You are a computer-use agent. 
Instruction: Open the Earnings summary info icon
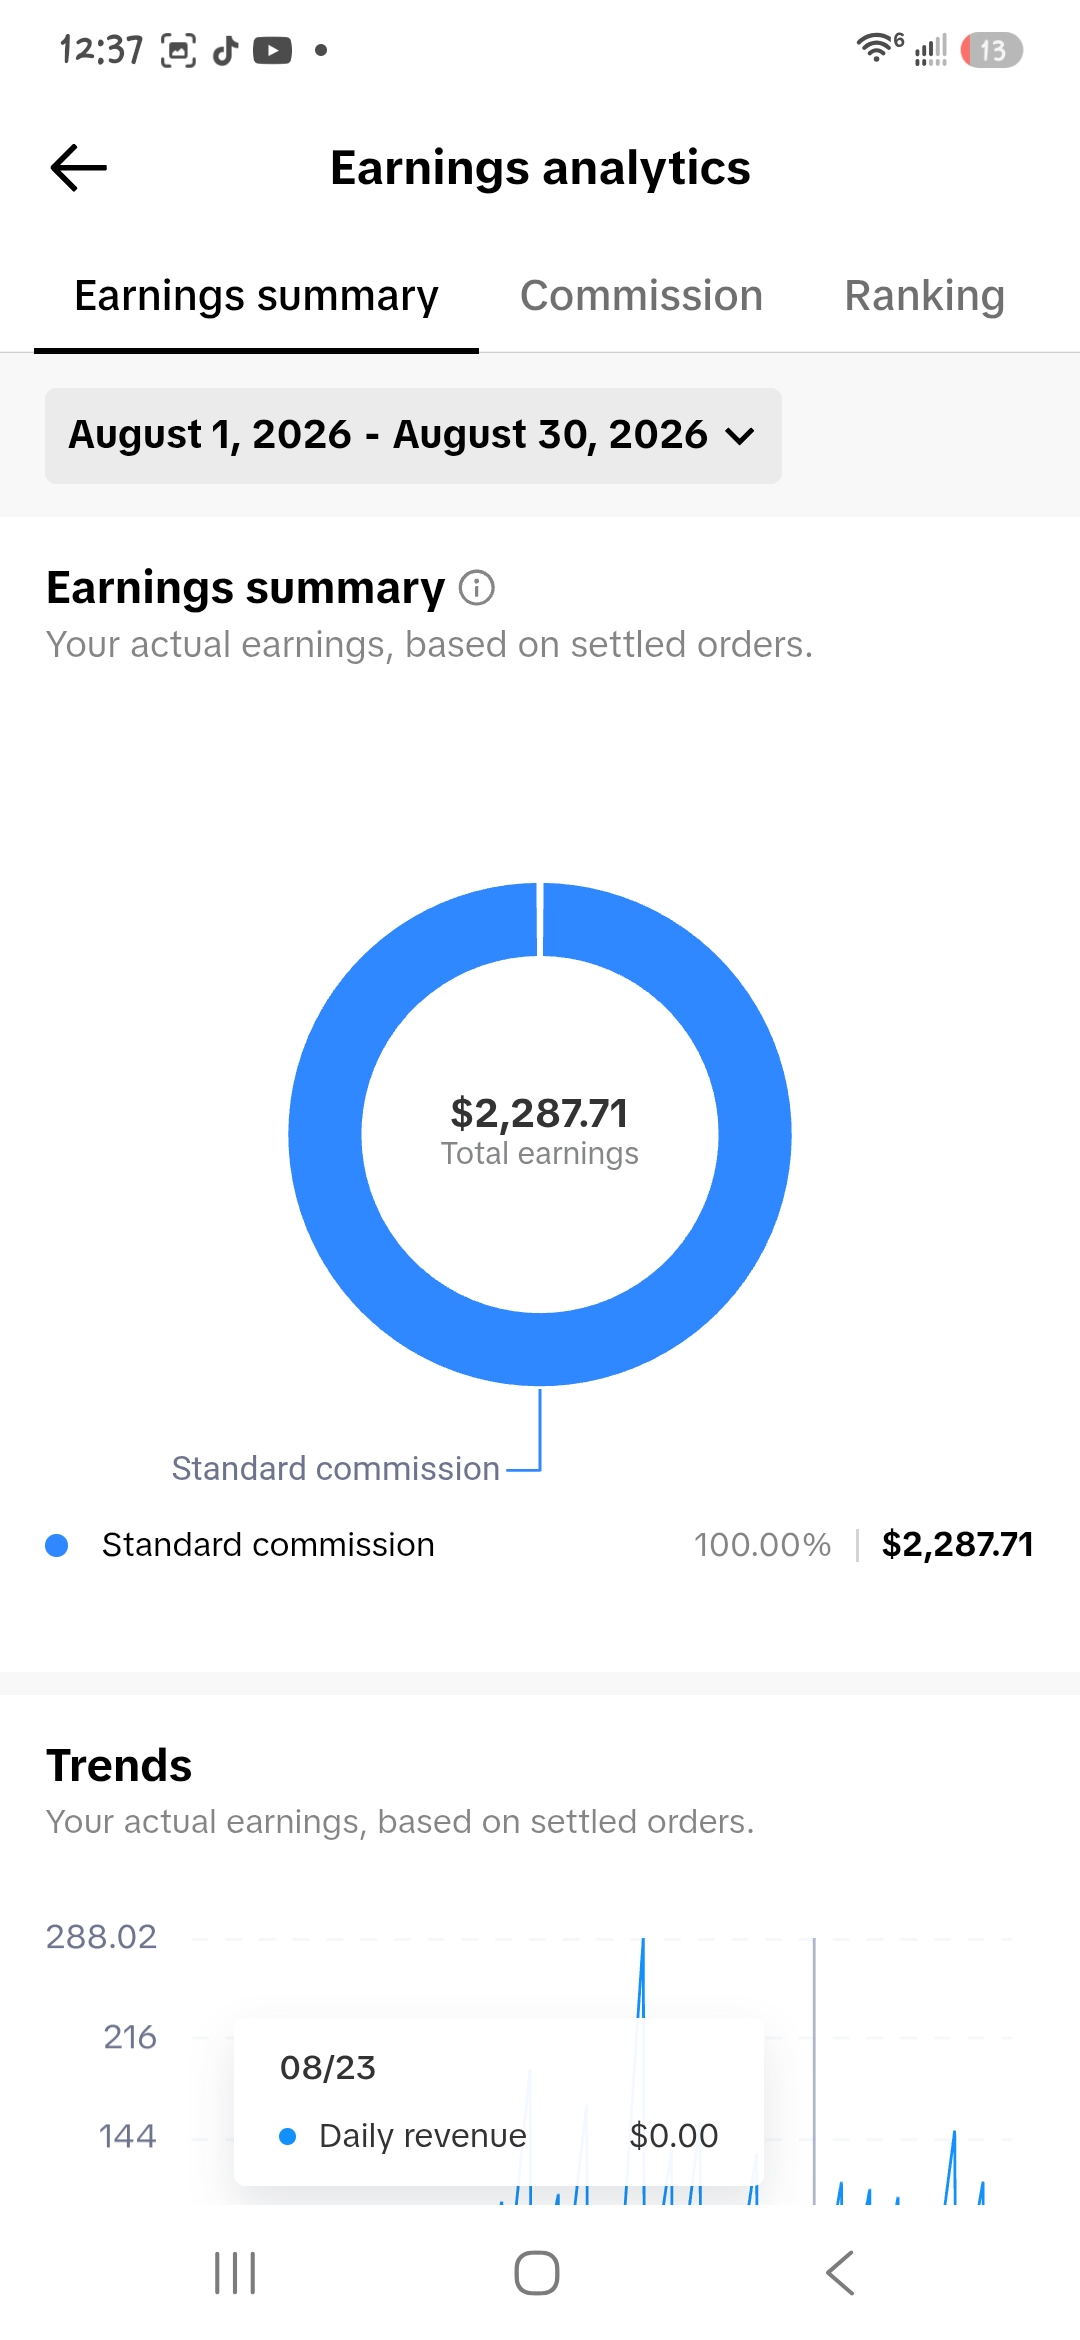tap(477, 588)
